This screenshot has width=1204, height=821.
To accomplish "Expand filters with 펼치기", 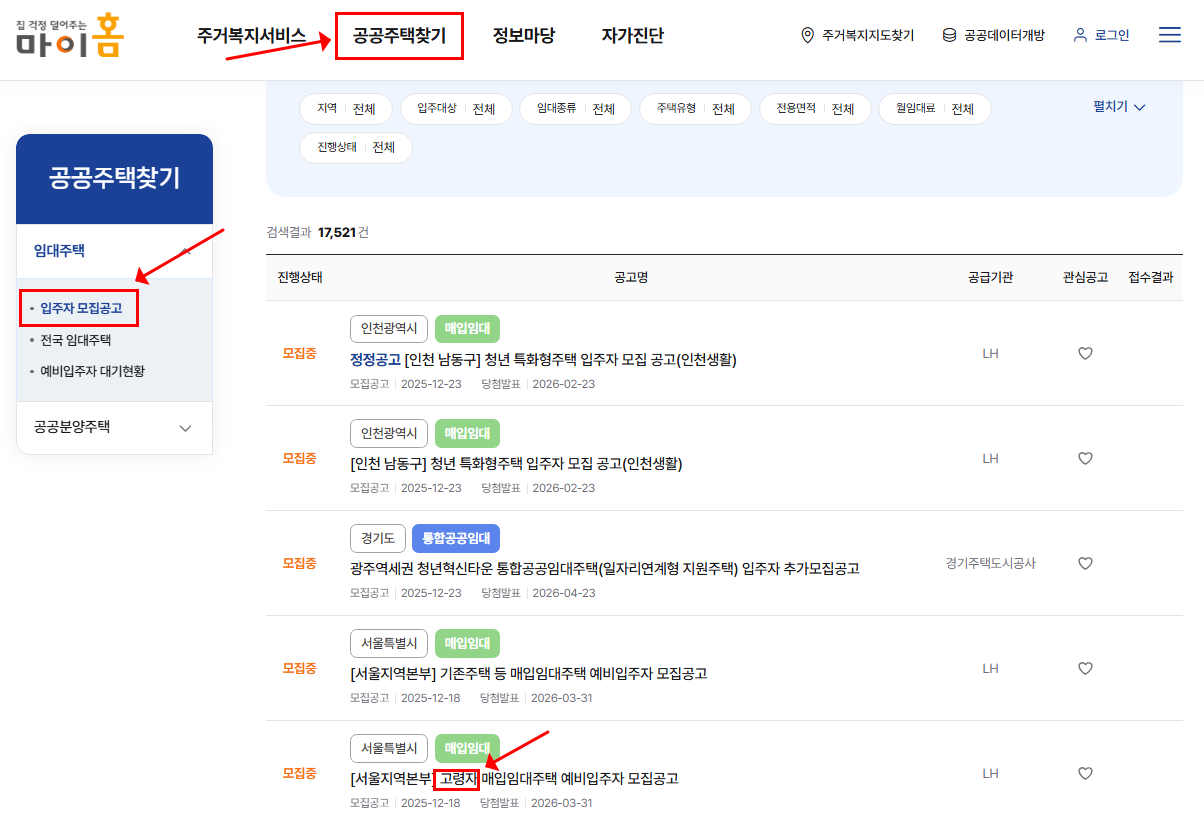I will (x=1119, y=107).
